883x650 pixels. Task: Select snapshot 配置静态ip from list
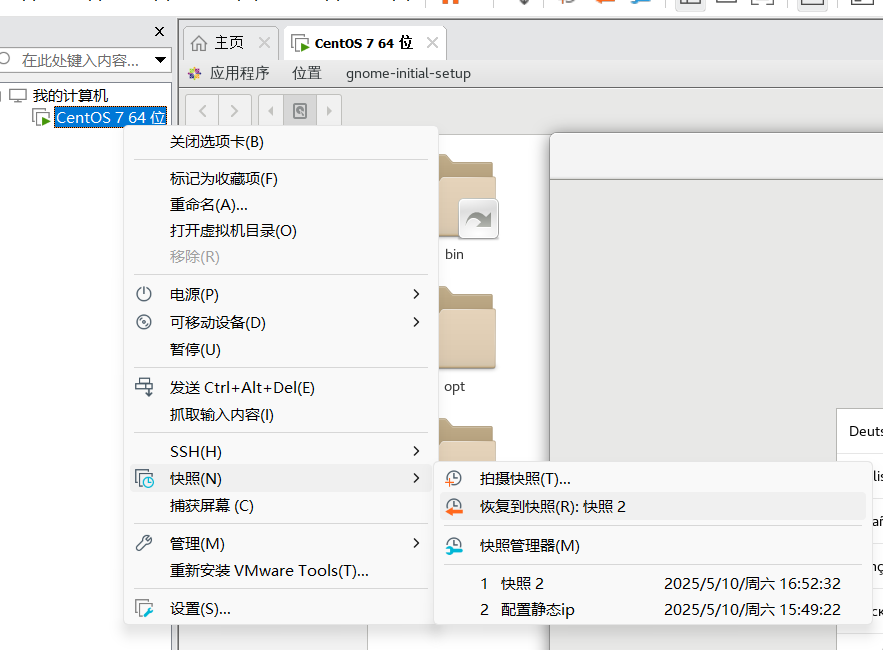coord(653,609)
